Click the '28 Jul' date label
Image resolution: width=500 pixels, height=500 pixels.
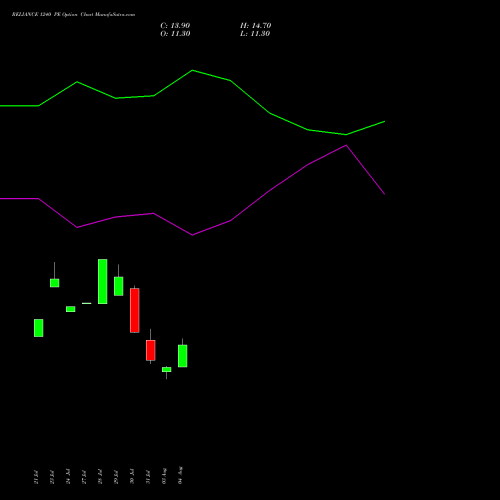pos(100,477)
